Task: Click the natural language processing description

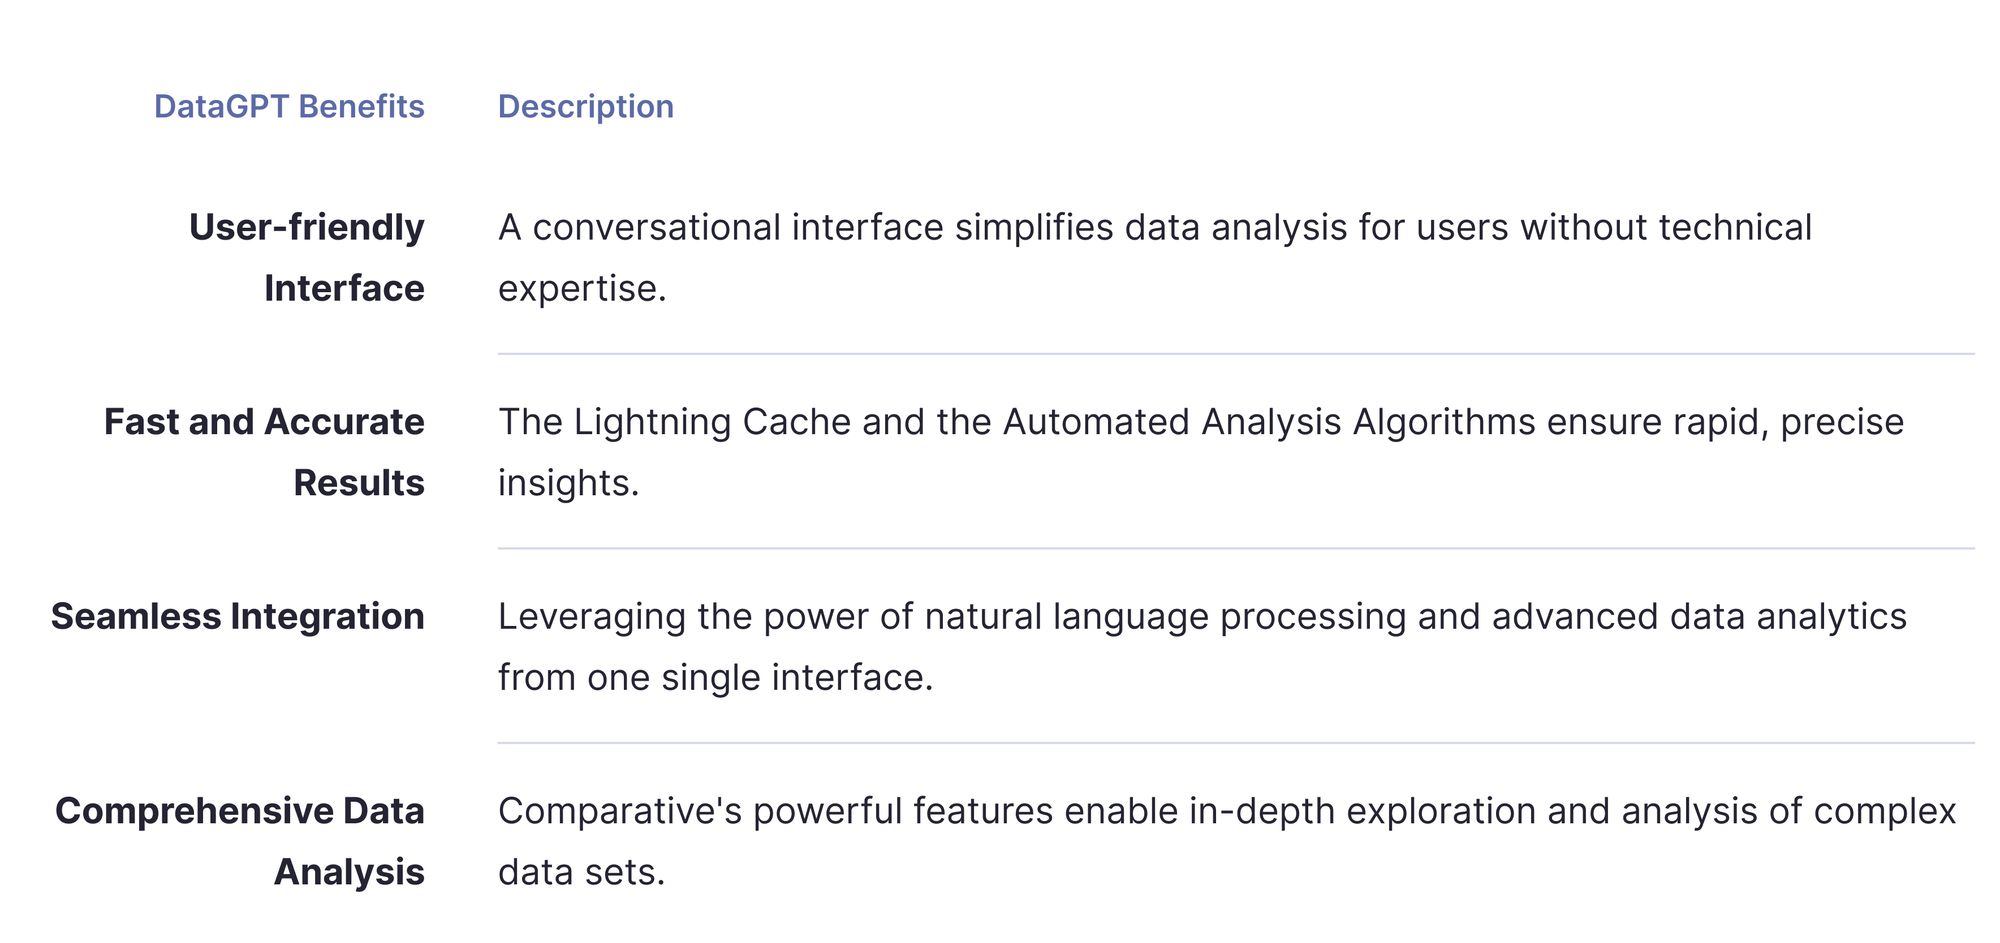Action: [x=1202, y=646]
